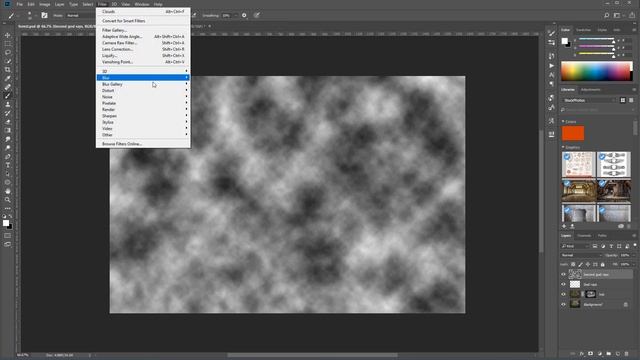The height and width of the screenshot is (360, 640).
Task: Open the layer blend mode dropdown
Action: point(582,255)
